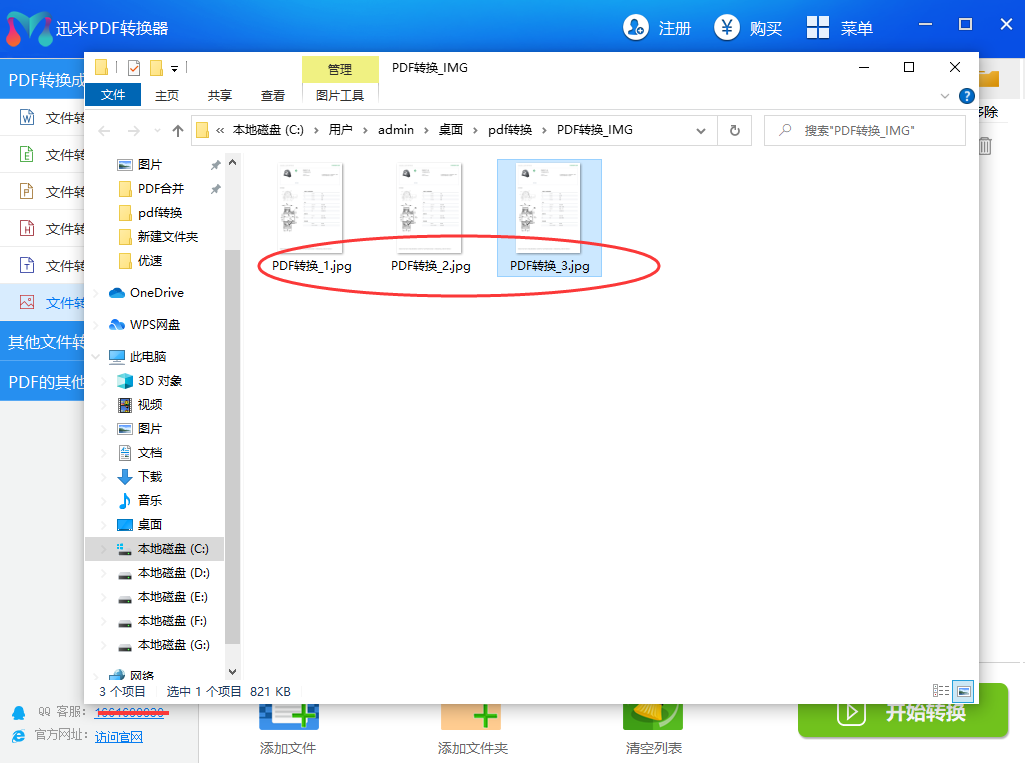Click the Explorer help question mark icon

pos(966,96)
